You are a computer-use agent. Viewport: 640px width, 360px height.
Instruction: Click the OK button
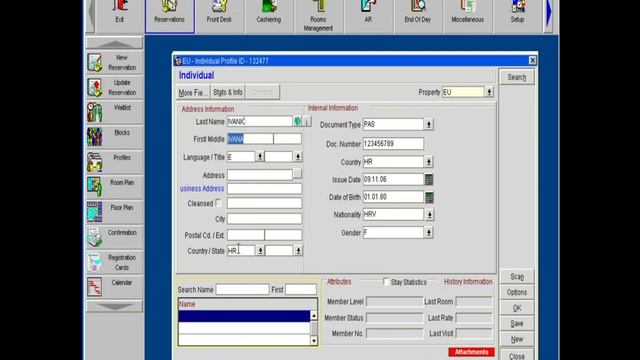pyautogui.click(x=517, y=308)
